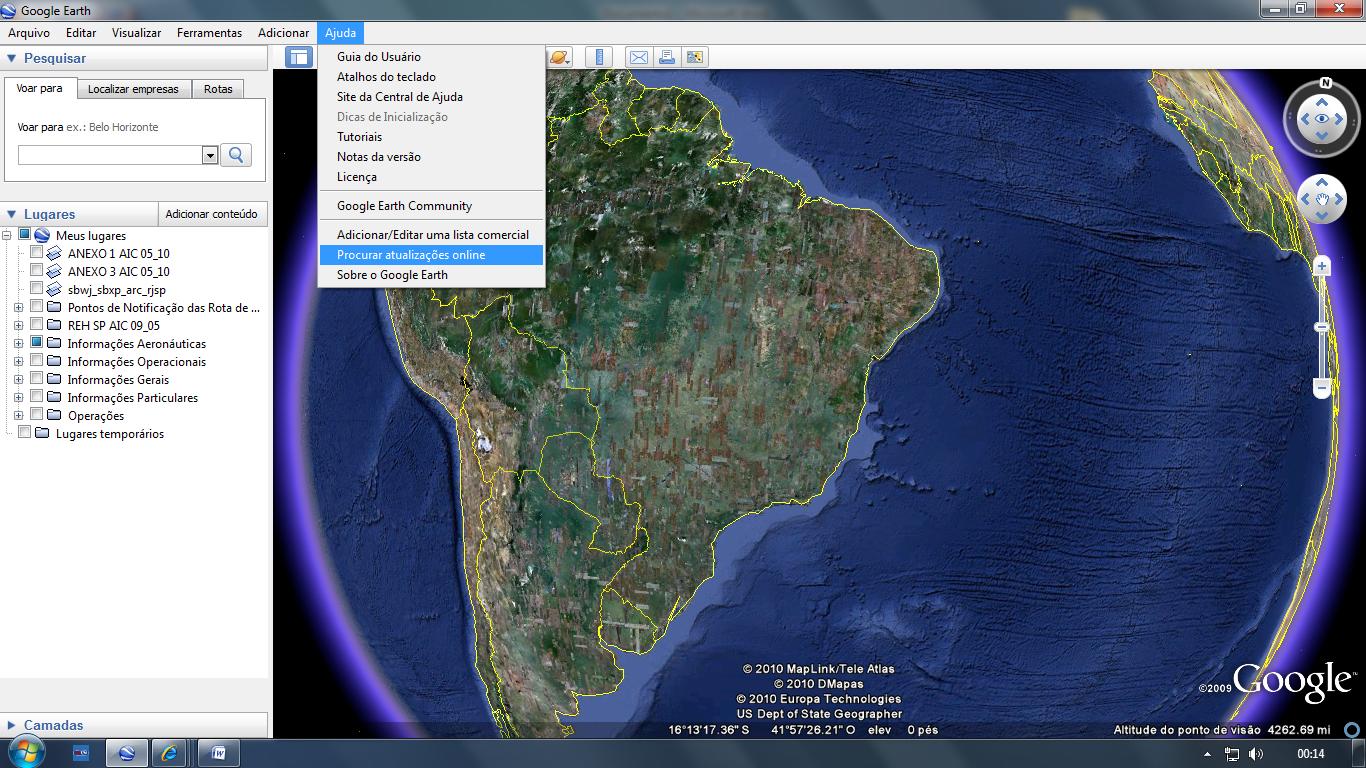Click the magnifier search button
This screenshot has width=1366, height=768.
point(236,155)
